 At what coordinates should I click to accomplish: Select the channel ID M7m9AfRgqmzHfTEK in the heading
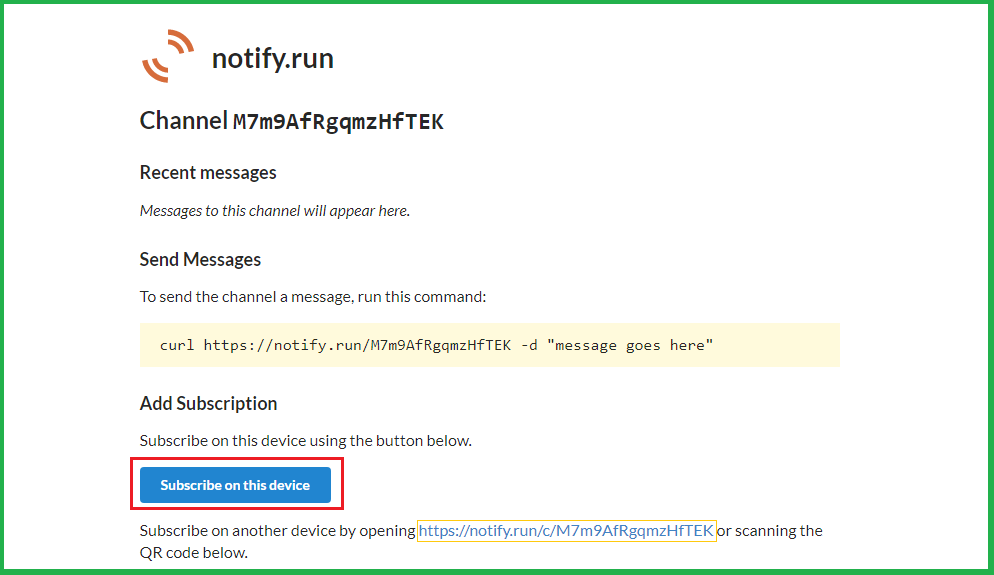338,122
